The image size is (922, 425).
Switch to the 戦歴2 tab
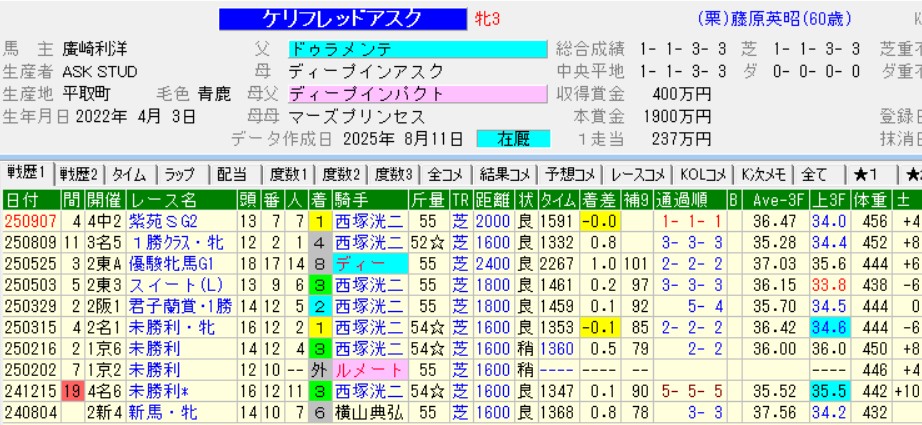[x=80, y=174]
